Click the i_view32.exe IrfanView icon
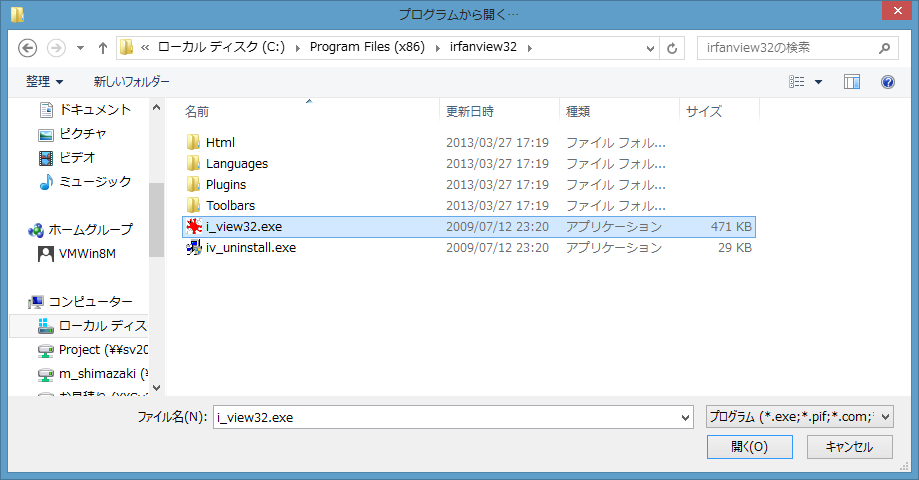The width and height of the screenshot is (919, 480). tap(194, 226)
